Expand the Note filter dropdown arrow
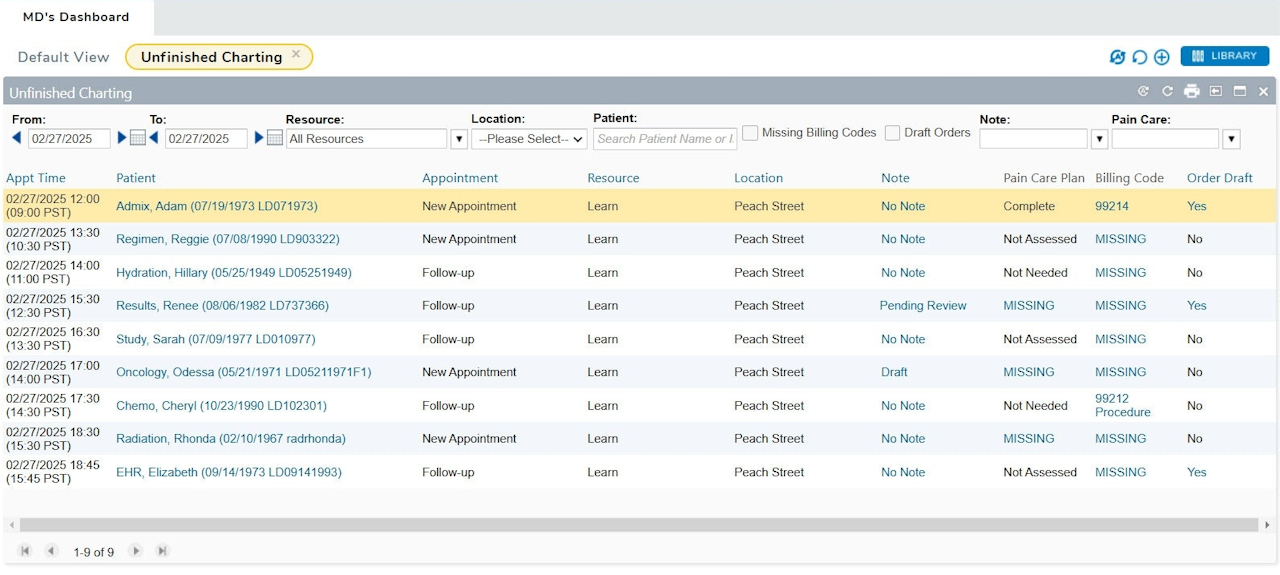Screen dimensions: 1280x575 pos(1099,139)
